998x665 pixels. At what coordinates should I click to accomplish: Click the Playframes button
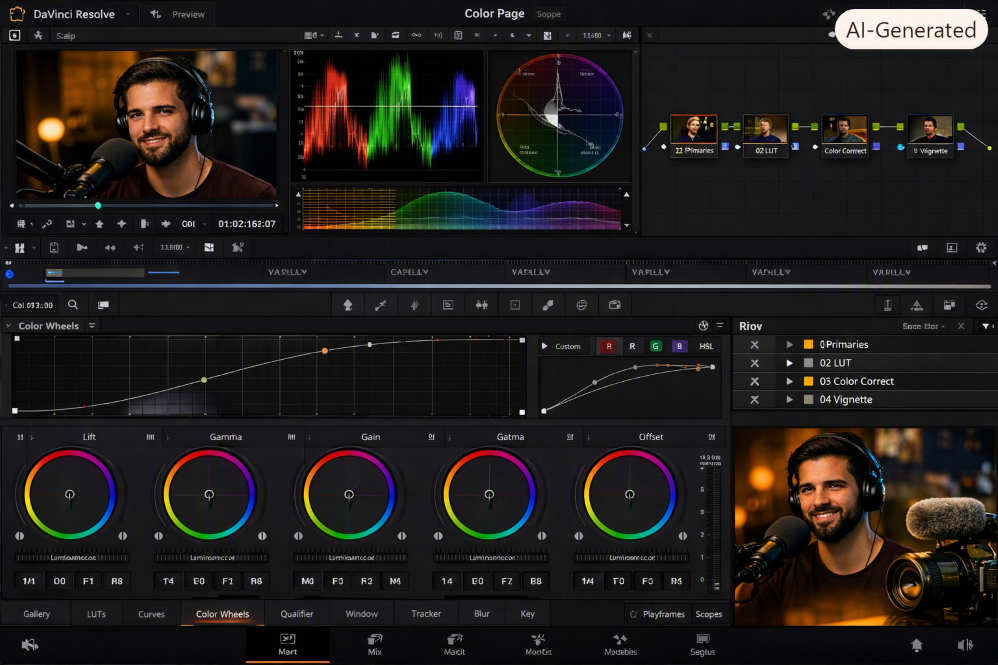pos(657,614)
